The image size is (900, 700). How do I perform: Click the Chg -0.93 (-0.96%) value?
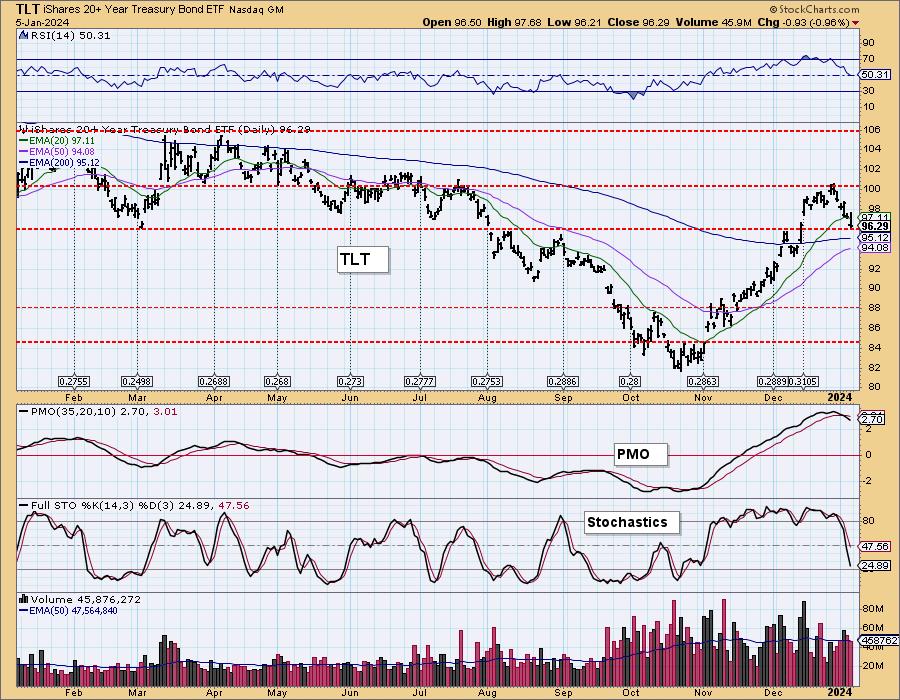pos(804,22)
